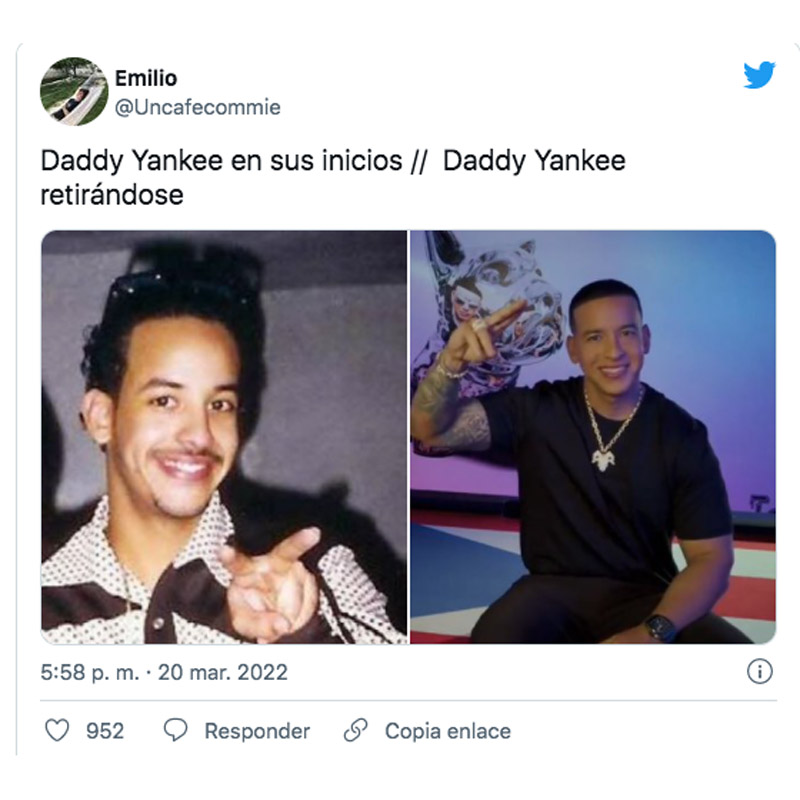The image size is (800, 800).
Task: Like the tweet with the heart icon
Action: (57, 730)
